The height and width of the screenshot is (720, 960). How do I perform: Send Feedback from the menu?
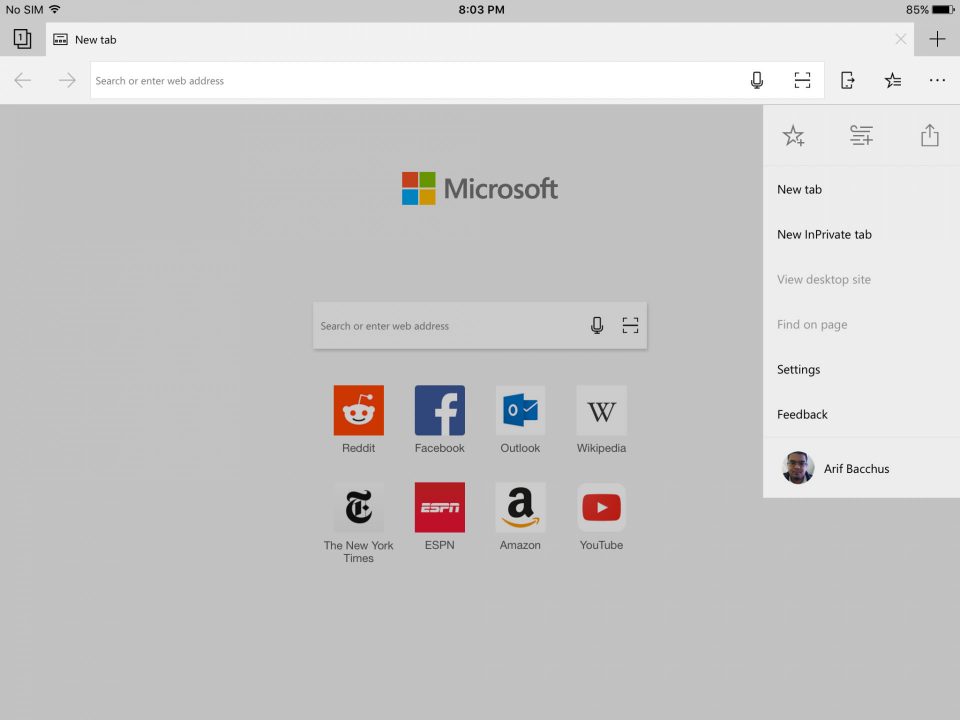pyautogui.click(x=802, y=414)
